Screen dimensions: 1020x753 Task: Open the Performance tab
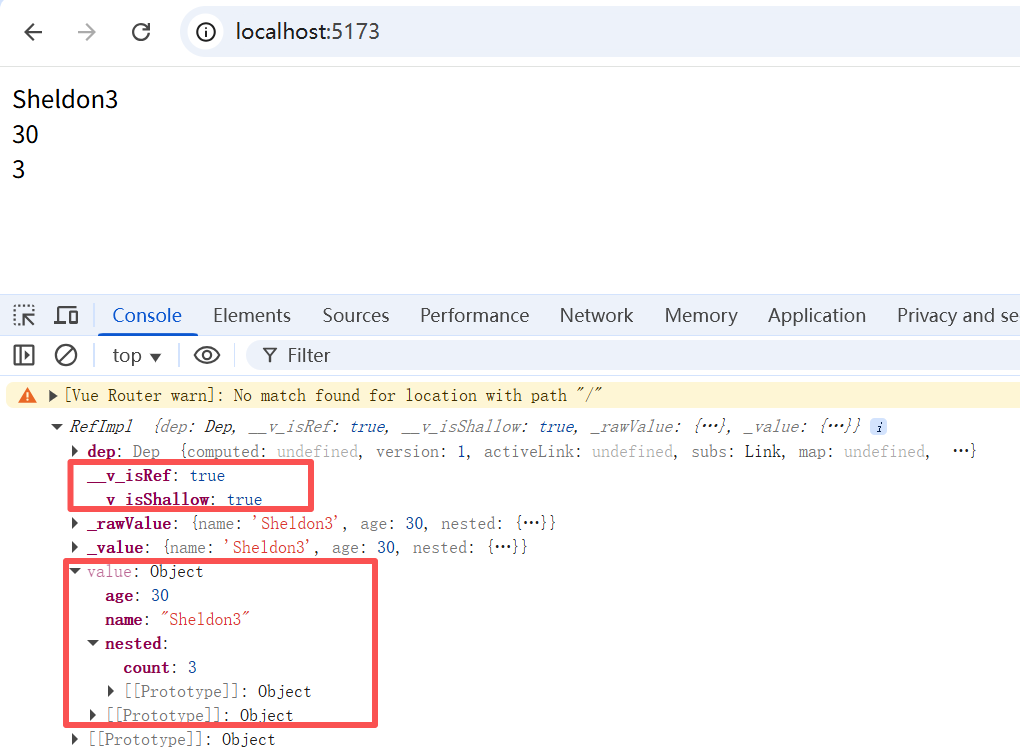(x=474, y=315)
